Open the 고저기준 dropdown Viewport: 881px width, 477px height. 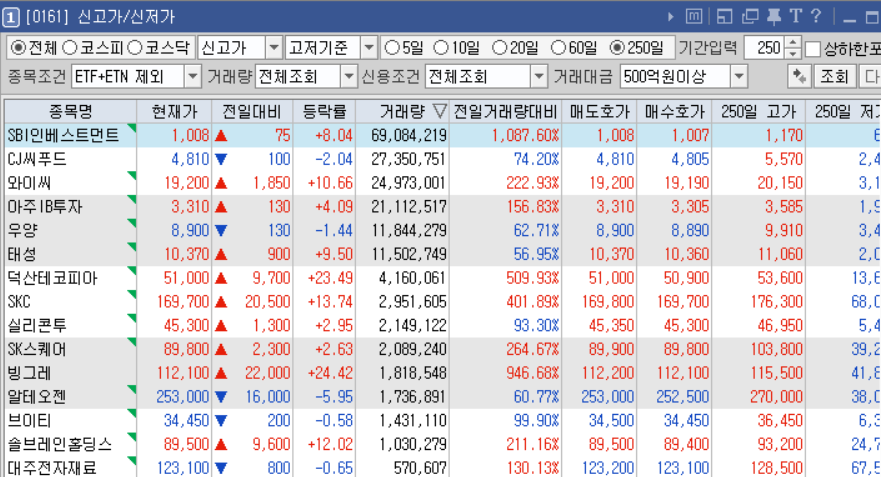tap(369, 48)
